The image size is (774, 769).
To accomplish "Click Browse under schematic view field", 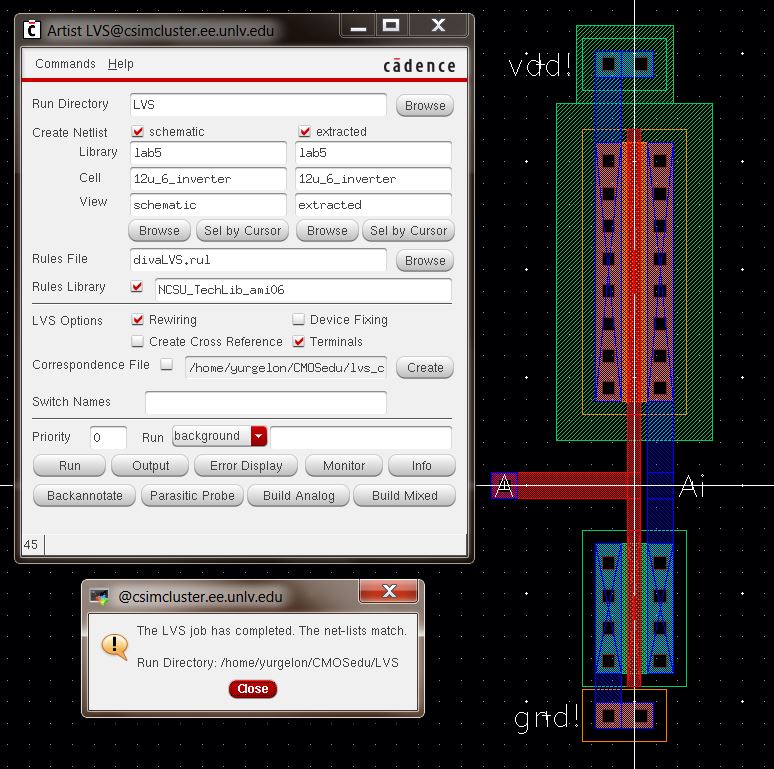I will pos(159,231).
